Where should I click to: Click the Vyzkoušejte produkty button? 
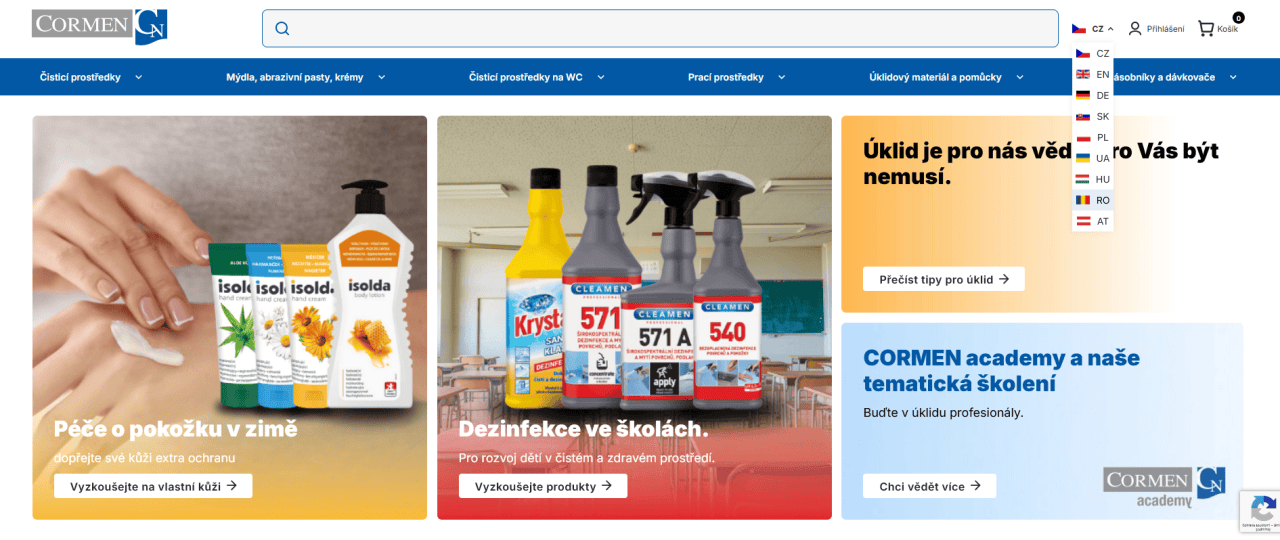(x=543, y=486)
